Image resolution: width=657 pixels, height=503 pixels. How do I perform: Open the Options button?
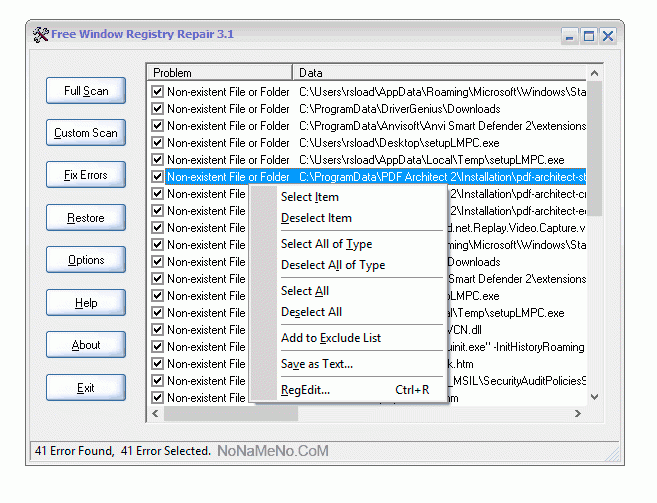(86, 260)
